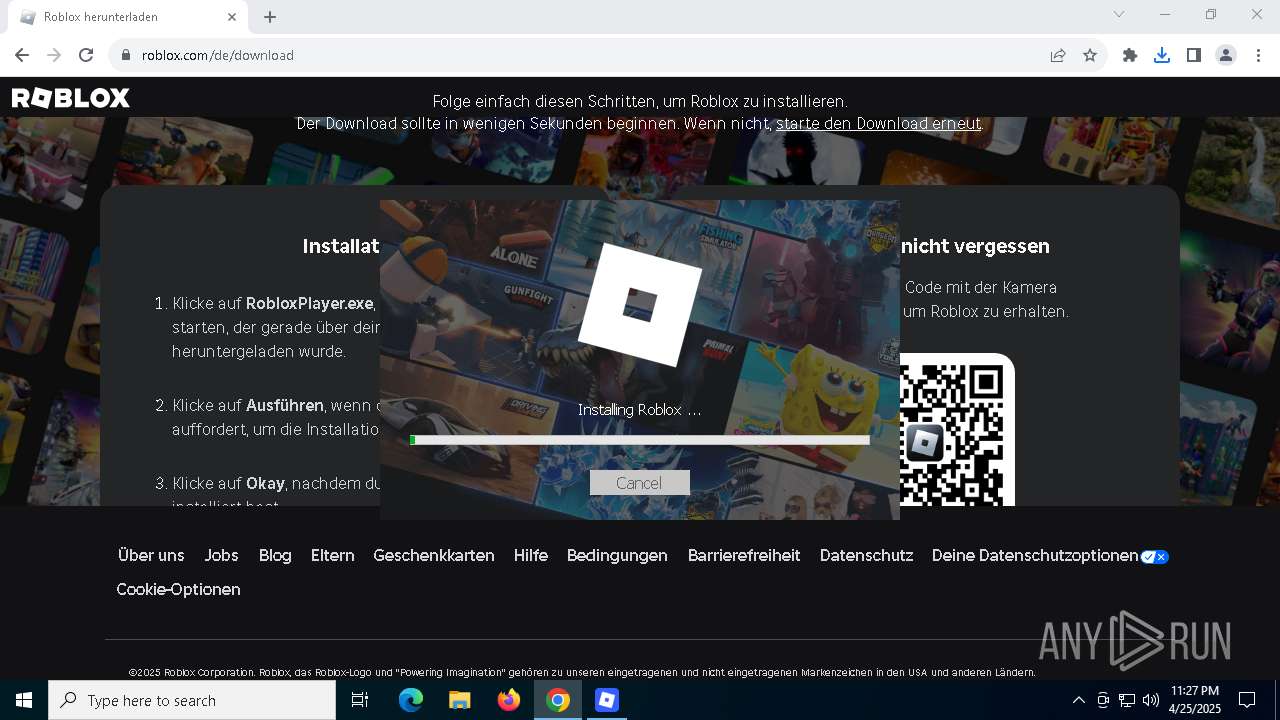1280x720 pixels.
Task: View site information with the padlock icon
Action: [x=126, y=55]
